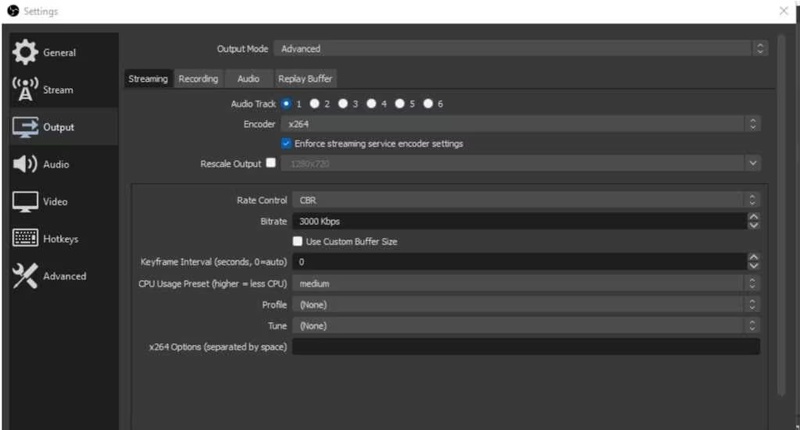Click the Keyframe Interval field
The height and width of the screenshot is (430, 800).
pyautogui.click(x=519, y=262)
